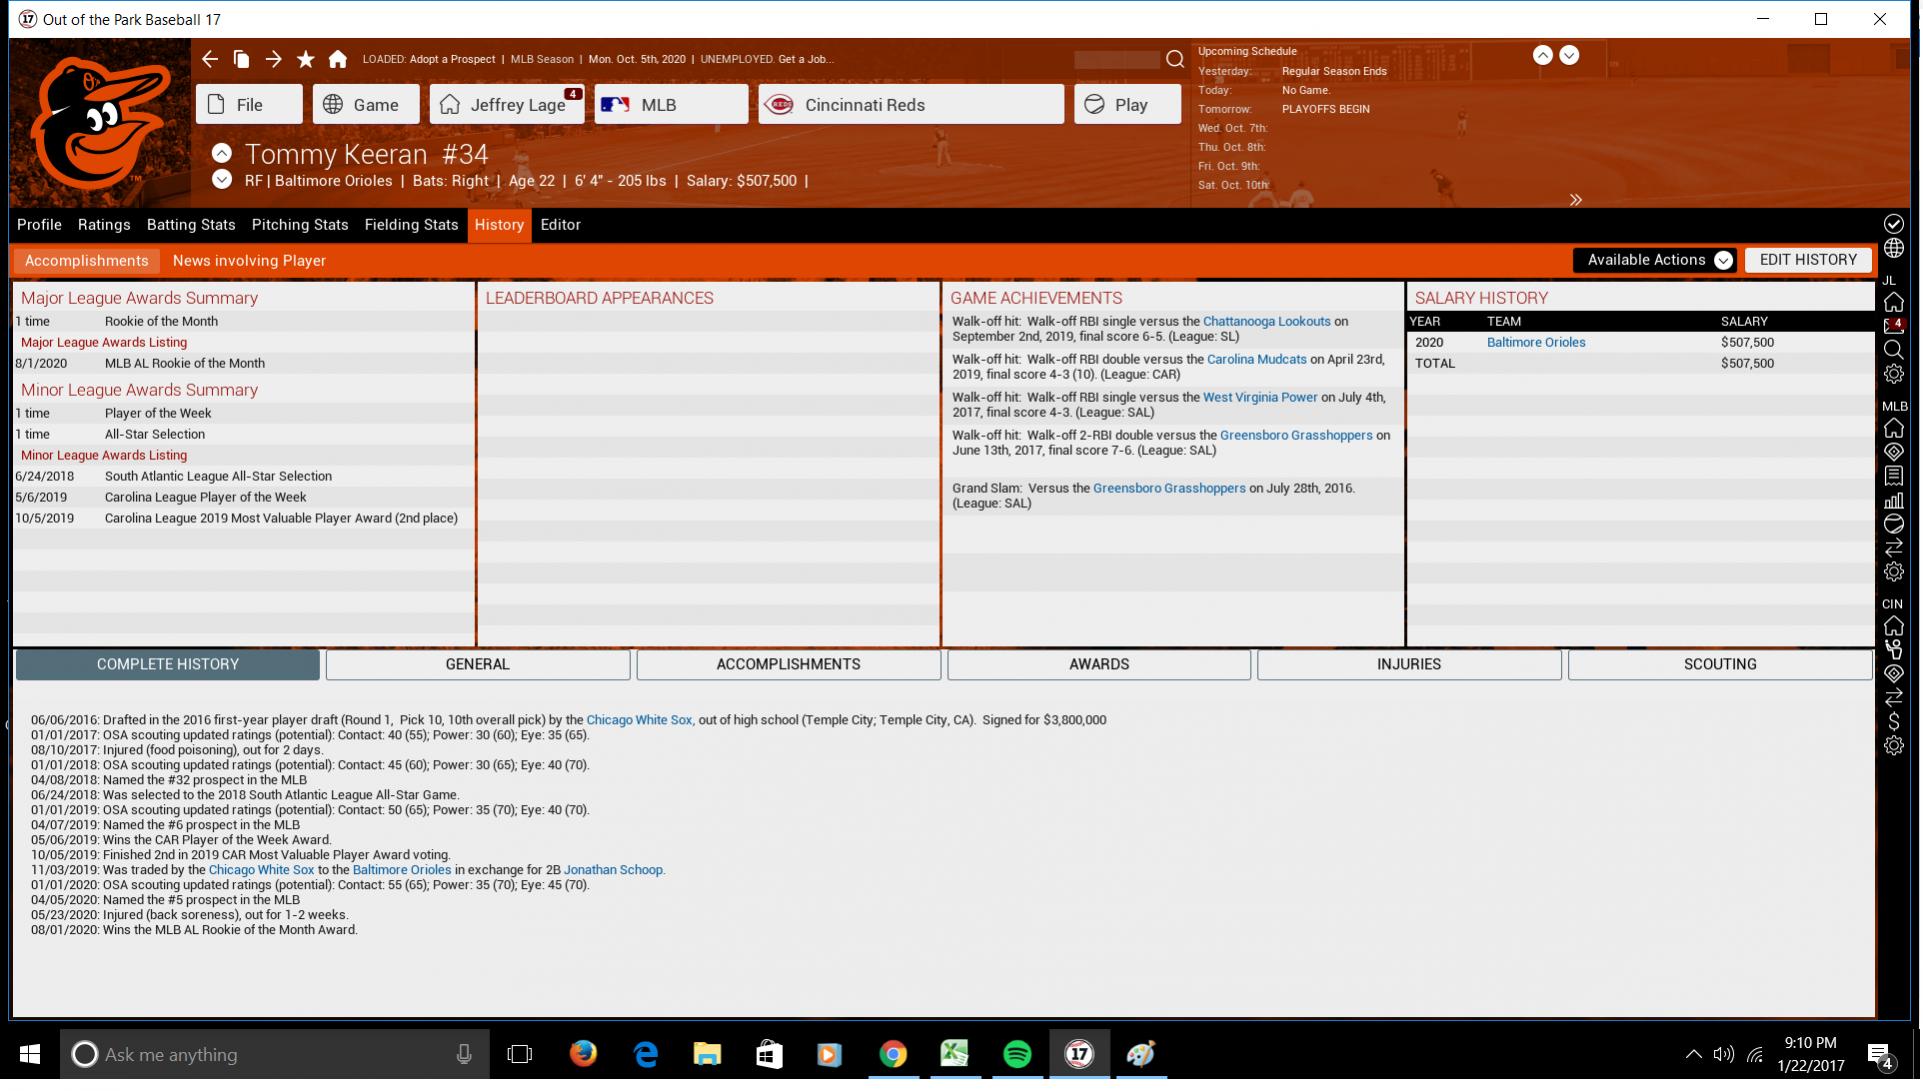Expand the schedule panel with the double chevron
Image resolution: width=1923 pixels, height=1091 pixels.
point(1575,200)
